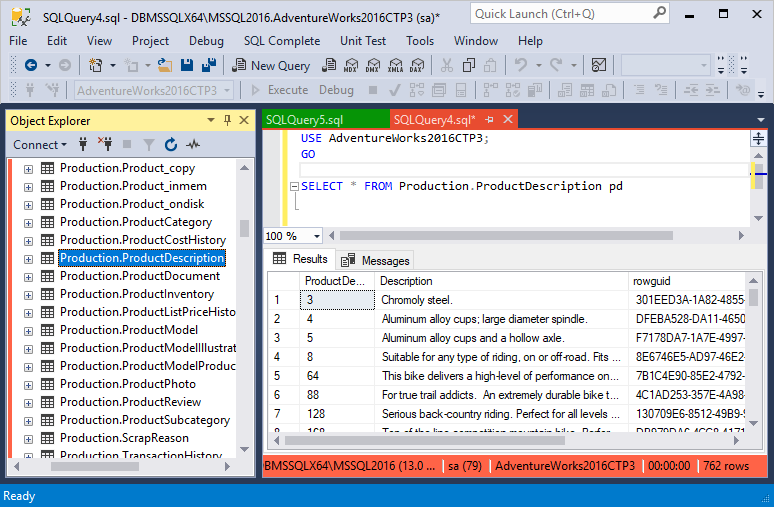This screenshot has height=507, width=774.
Task: Click the stop query square icon
Action: (x=373, y=90)
